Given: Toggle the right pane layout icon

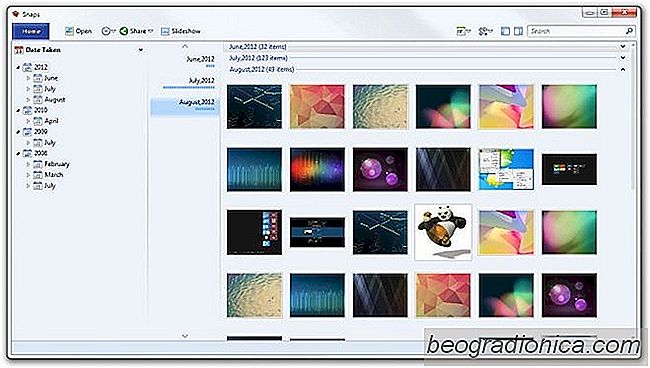Looking at the screenshot, I should [x=518, y=31].
